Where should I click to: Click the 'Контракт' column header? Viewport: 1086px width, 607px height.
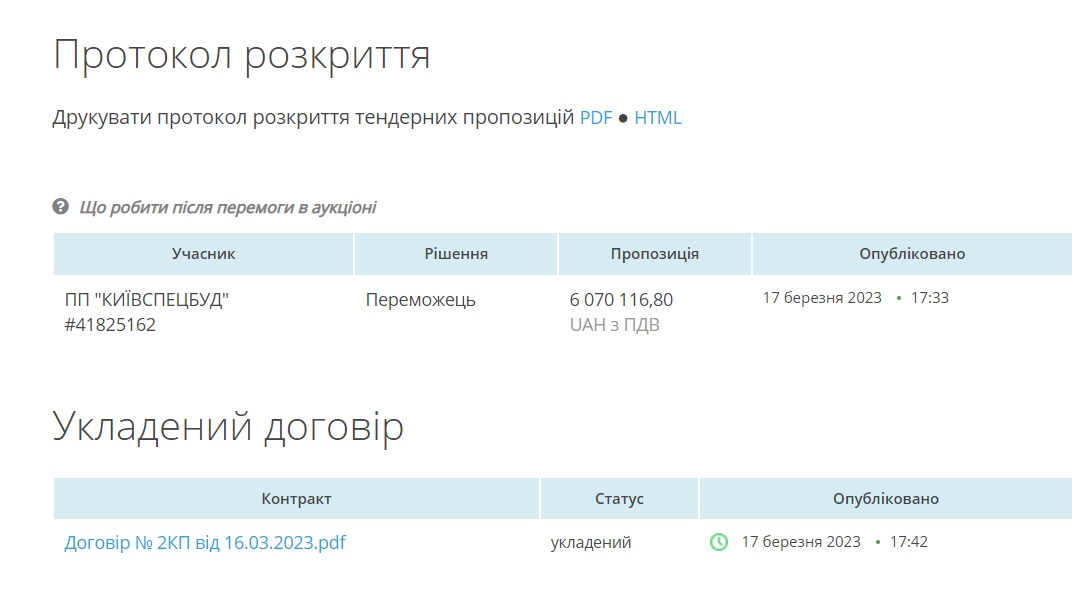(296, 498)
